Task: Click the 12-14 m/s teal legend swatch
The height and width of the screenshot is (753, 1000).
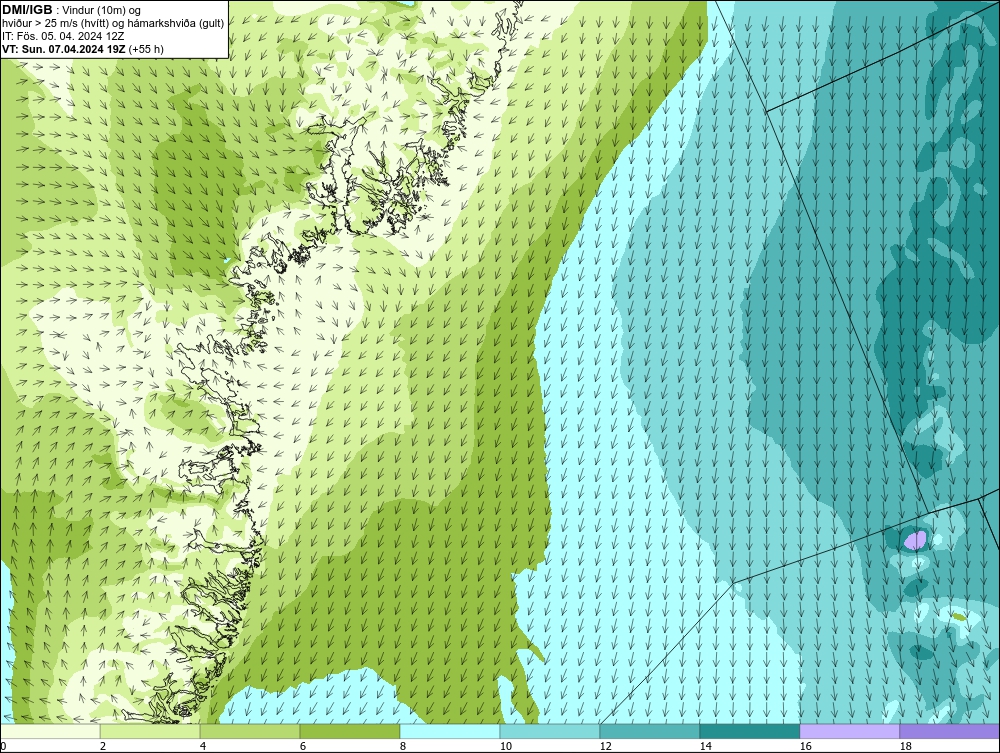Action: (649, 731)
